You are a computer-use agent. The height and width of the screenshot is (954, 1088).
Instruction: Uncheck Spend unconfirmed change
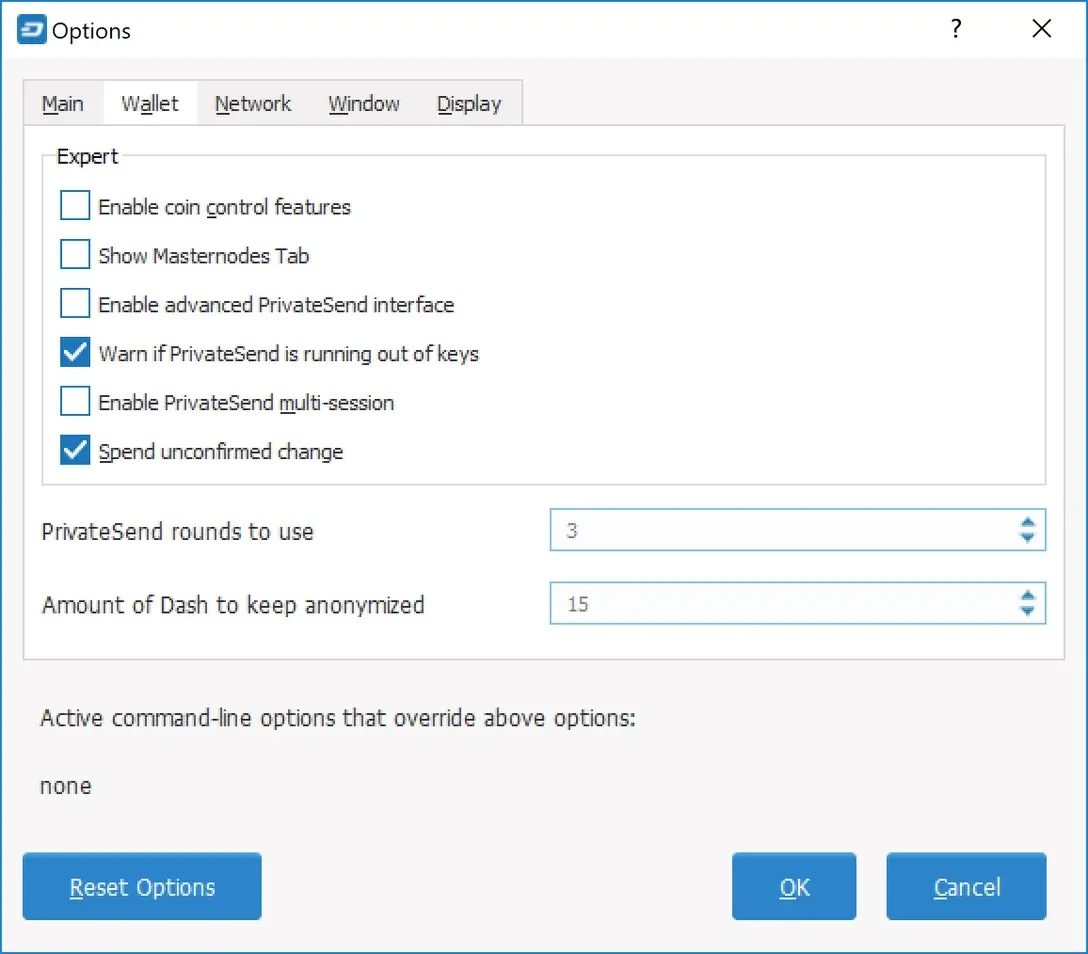coord(75,450)
